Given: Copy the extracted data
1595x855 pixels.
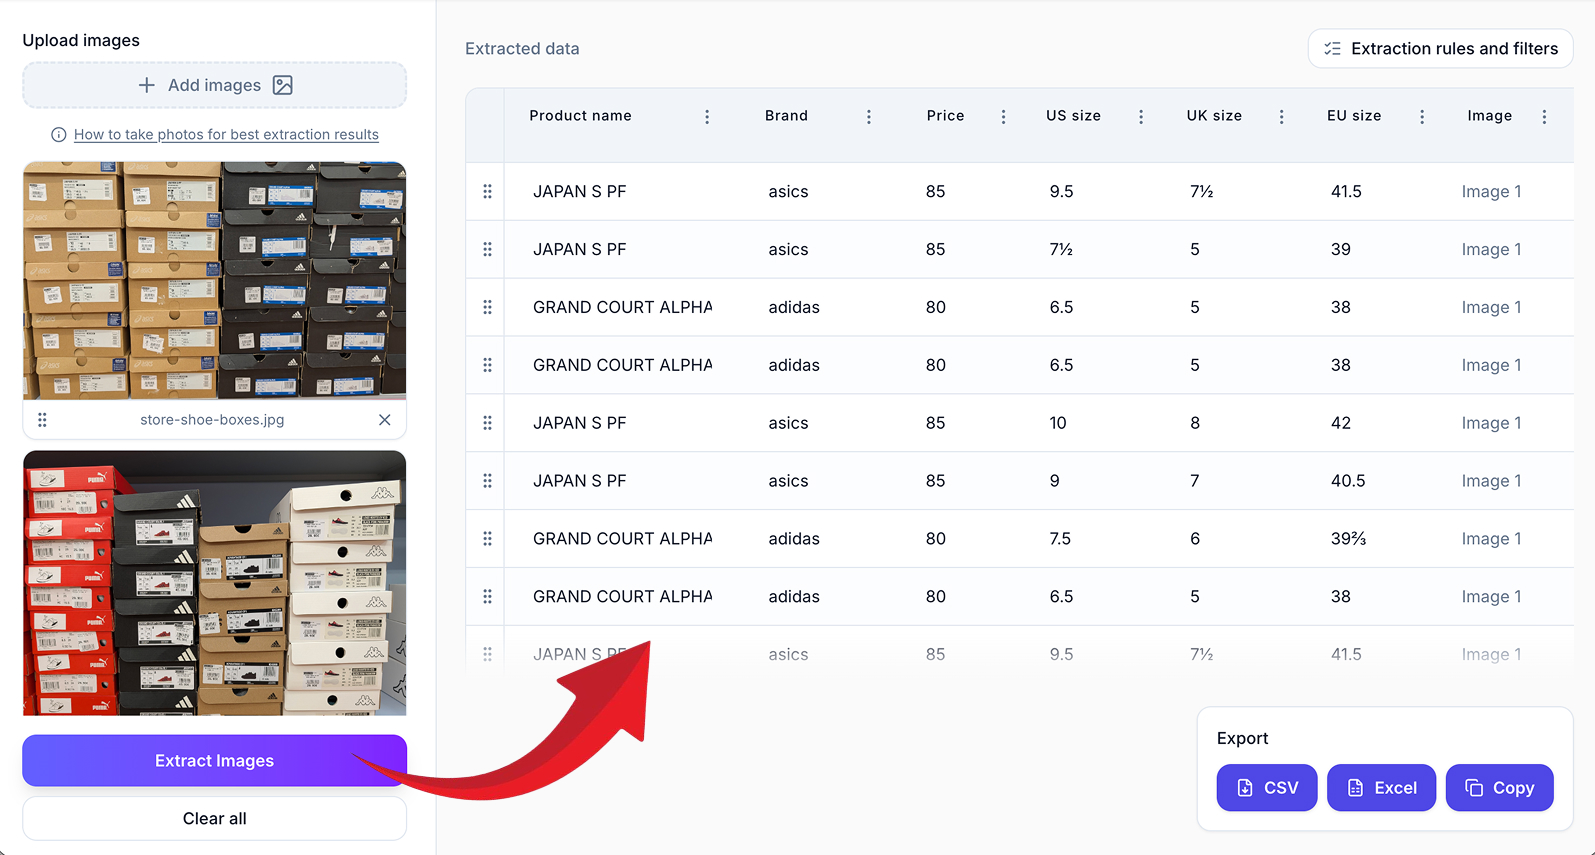Looking at the screenshot, I should point(1500,788).
